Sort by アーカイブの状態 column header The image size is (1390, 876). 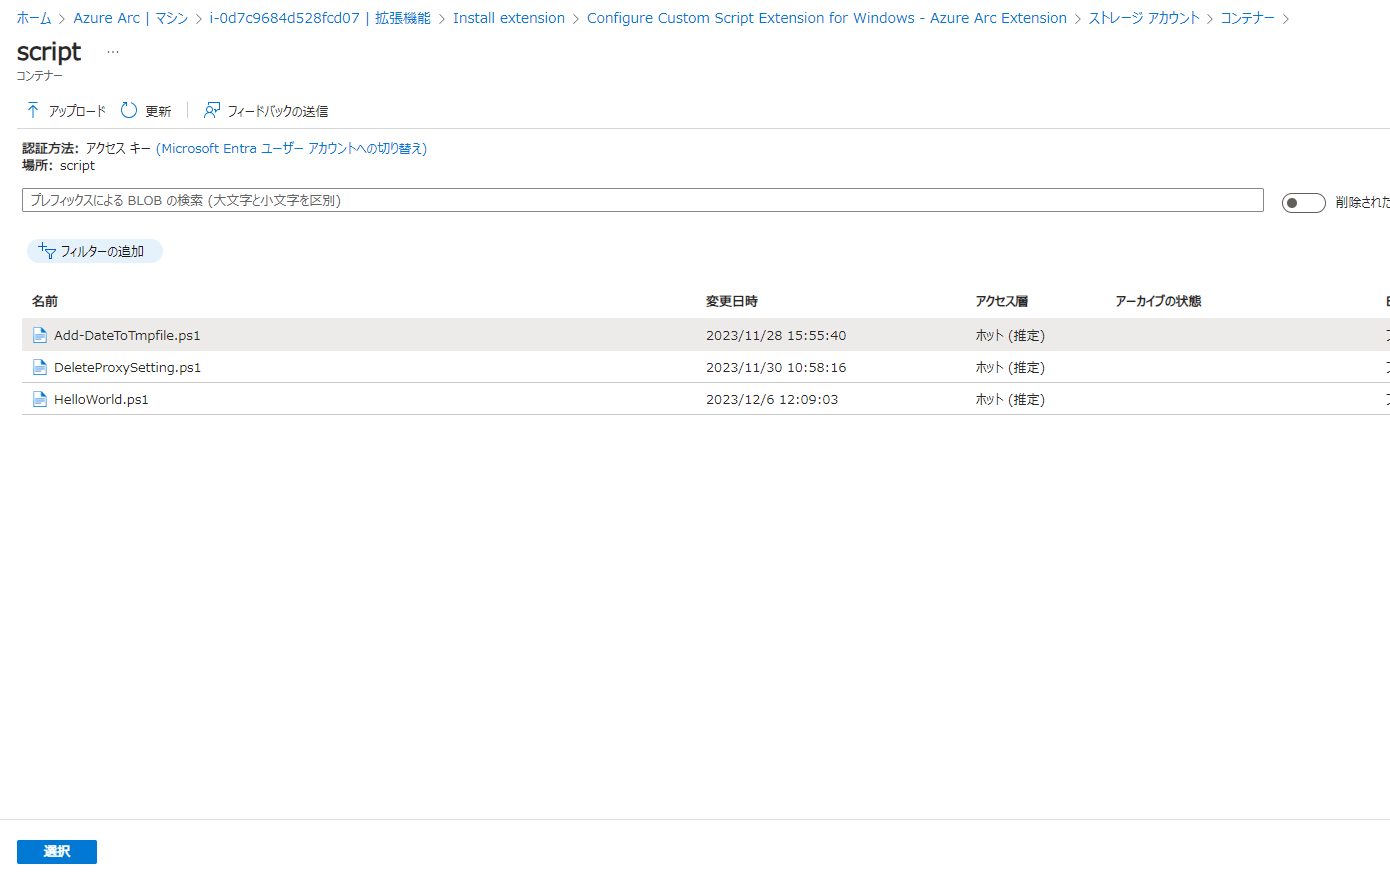pos(1159,301)
